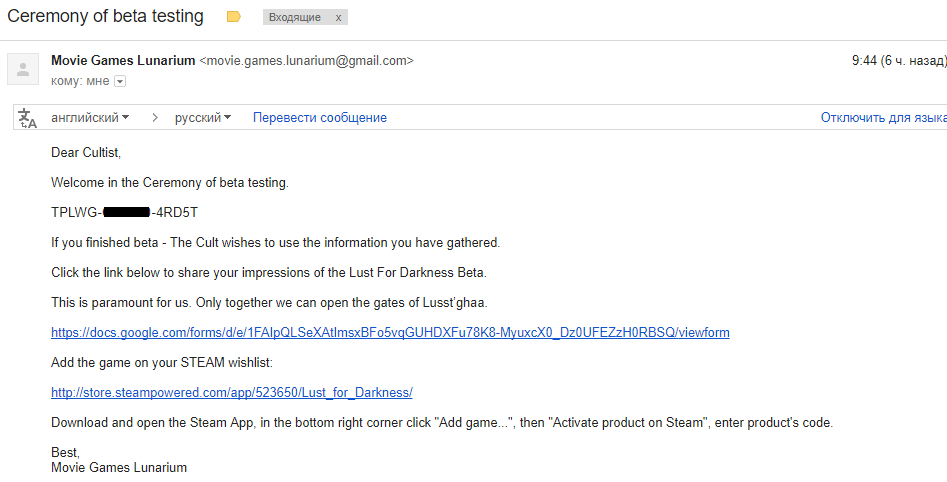Click the кому: мне recipient text
Image resolution: width=947 pixels, height=482 pixels.
click(x=80, y=81)
